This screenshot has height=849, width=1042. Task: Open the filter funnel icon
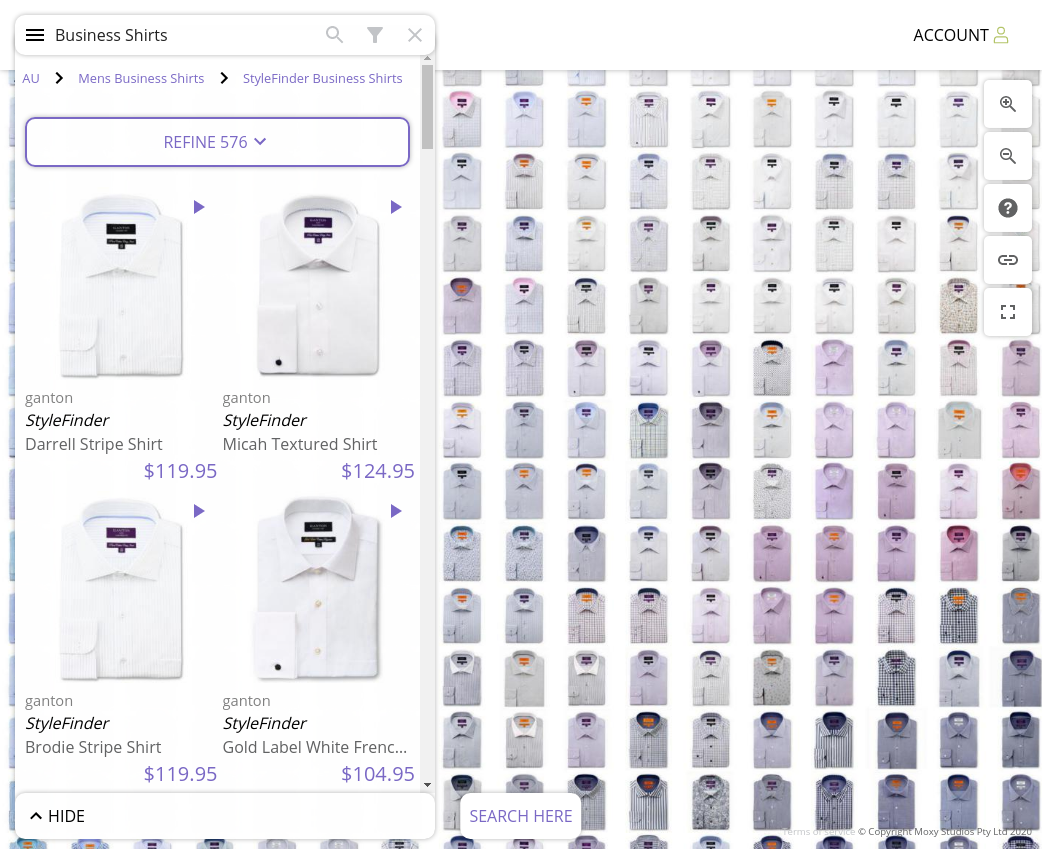click(x=375, y=35)
